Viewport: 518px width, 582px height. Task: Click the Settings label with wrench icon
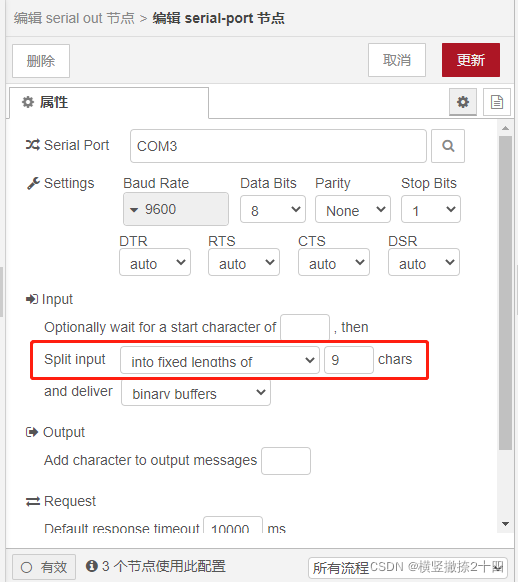(60, 183)
